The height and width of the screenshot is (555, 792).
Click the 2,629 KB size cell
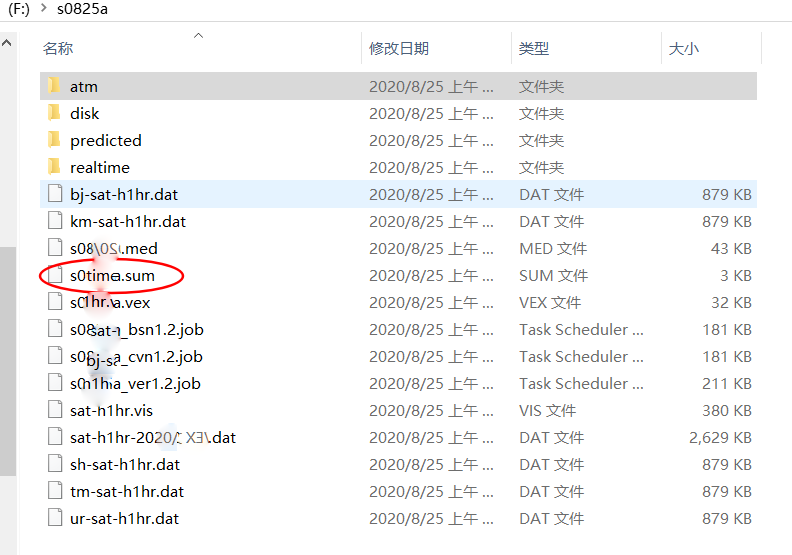(720, 438)
